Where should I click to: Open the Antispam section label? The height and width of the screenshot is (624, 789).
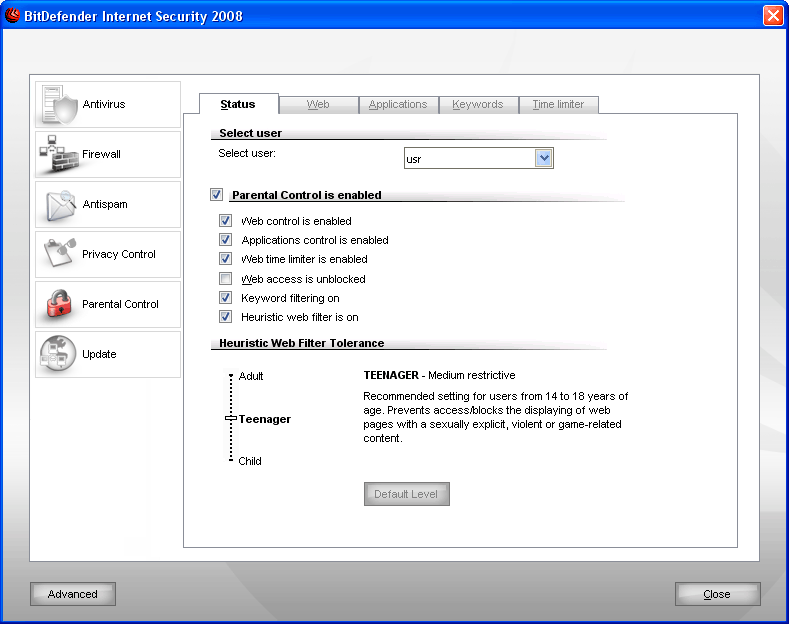105,204
